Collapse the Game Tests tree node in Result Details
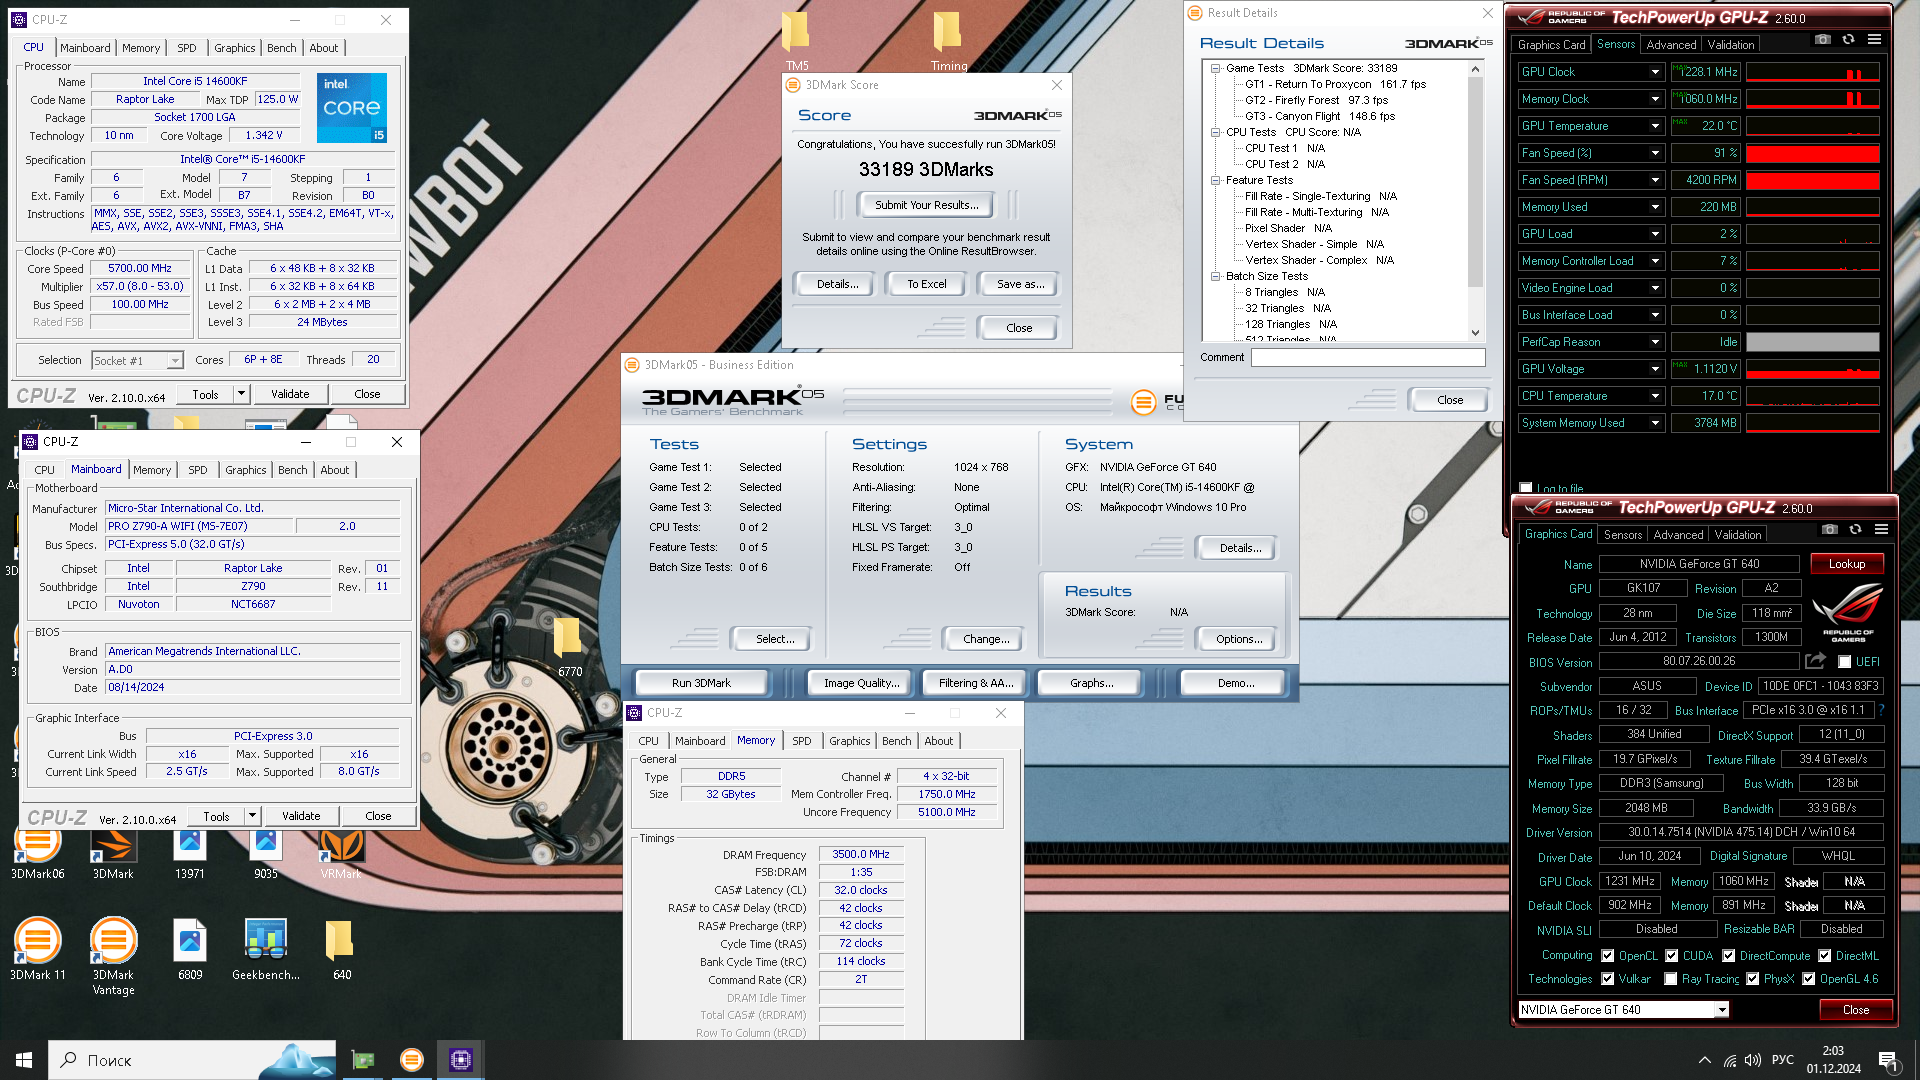This screenshot has height=1080, width=1920. tap(1216, 69)
